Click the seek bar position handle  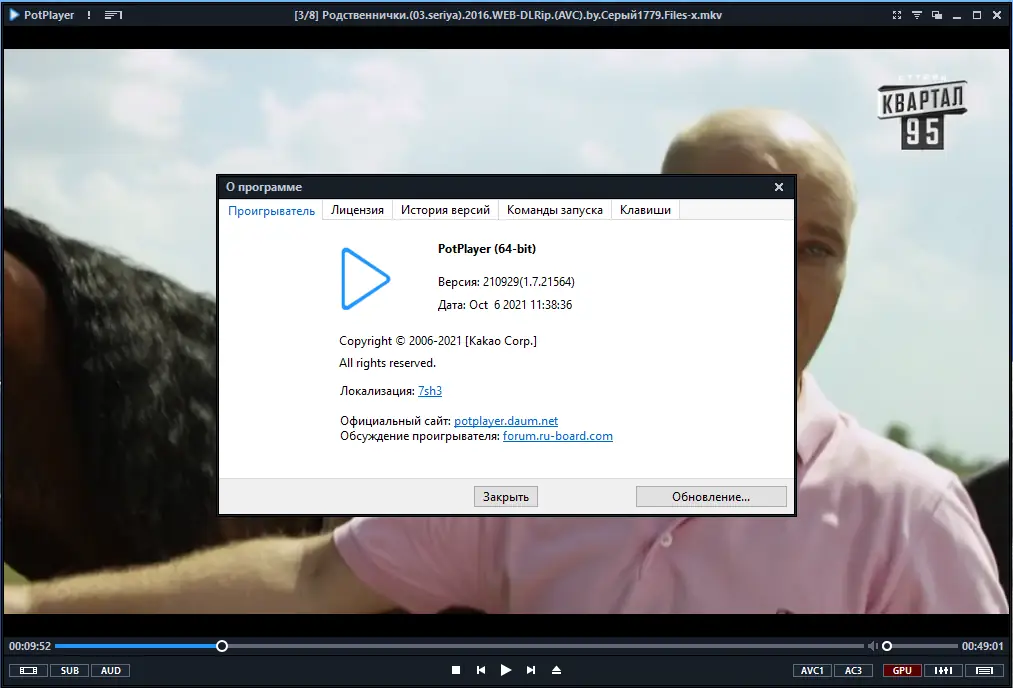[222, 646]
